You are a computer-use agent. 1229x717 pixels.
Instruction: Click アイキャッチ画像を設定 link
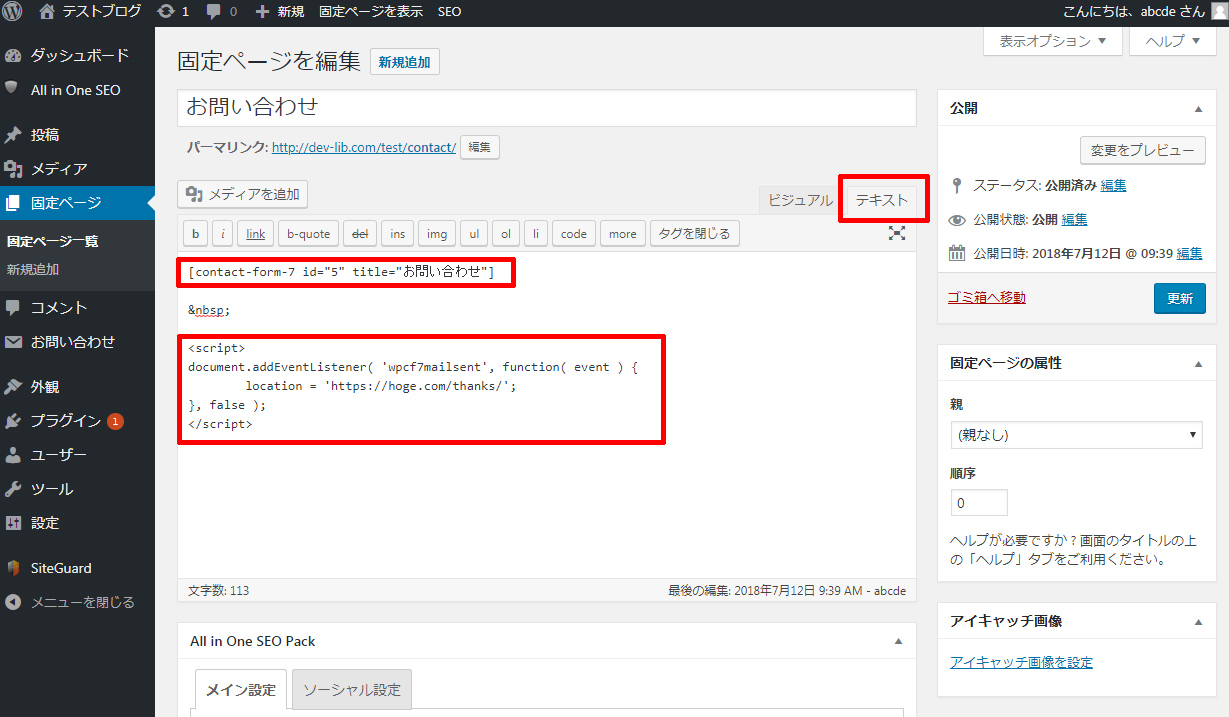[x=1021, y=662]
